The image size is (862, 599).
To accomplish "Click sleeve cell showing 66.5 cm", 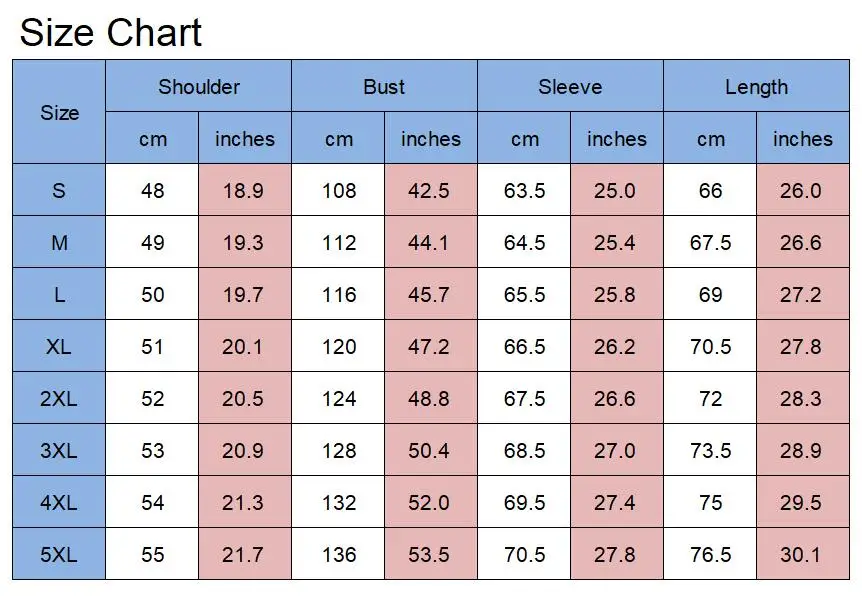I will point(524,346).
